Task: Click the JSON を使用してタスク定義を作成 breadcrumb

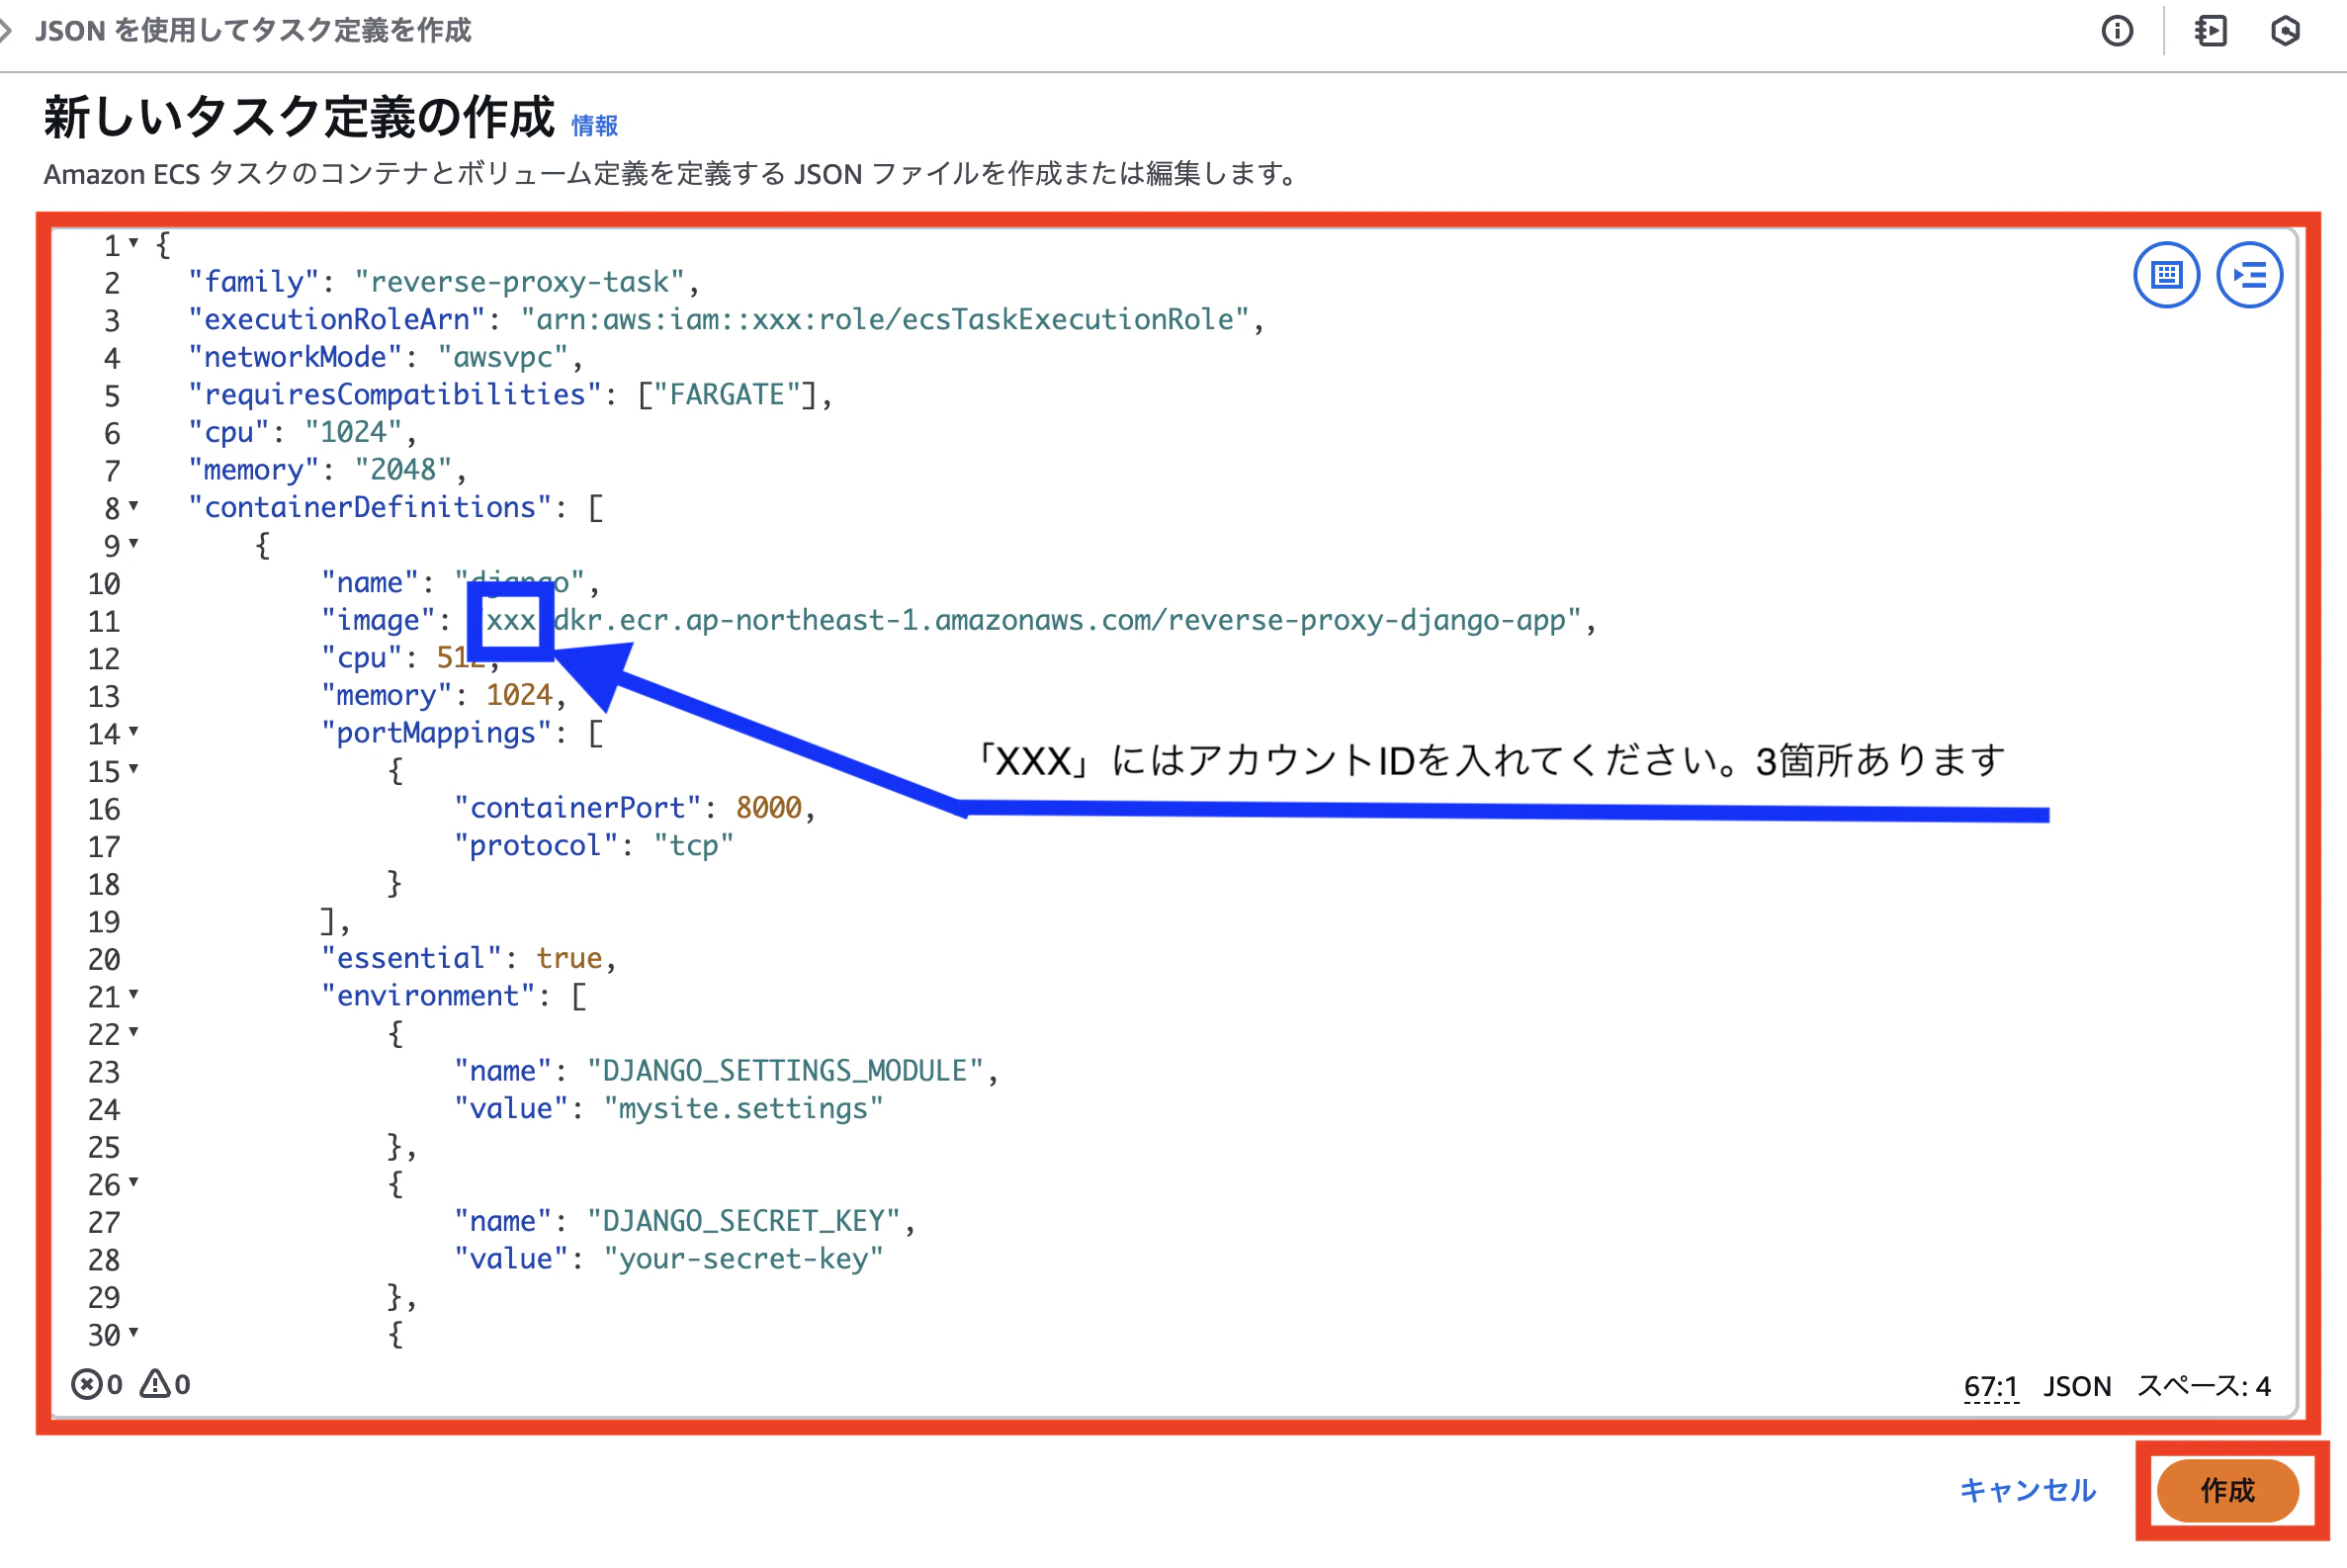Action: [x=253, y=31]
